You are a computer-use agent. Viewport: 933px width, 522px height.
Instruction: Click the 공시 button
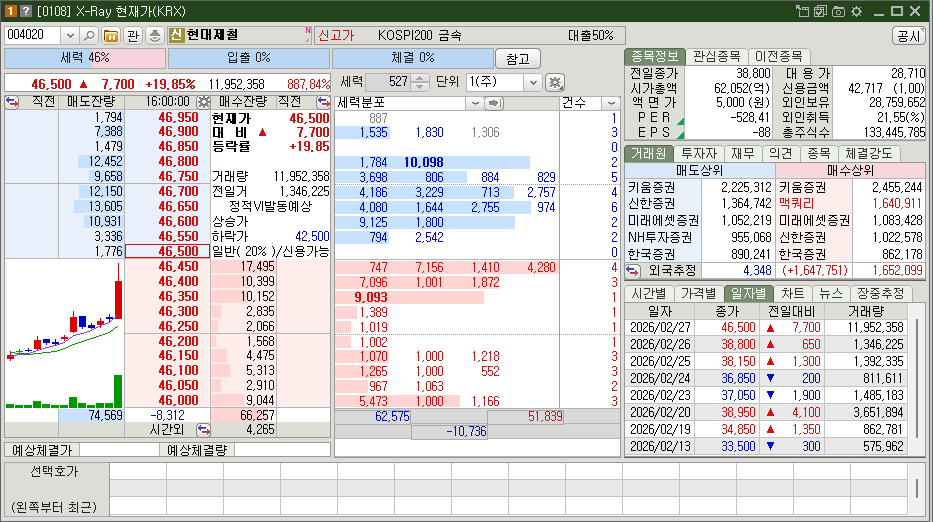tap(908, 35)
